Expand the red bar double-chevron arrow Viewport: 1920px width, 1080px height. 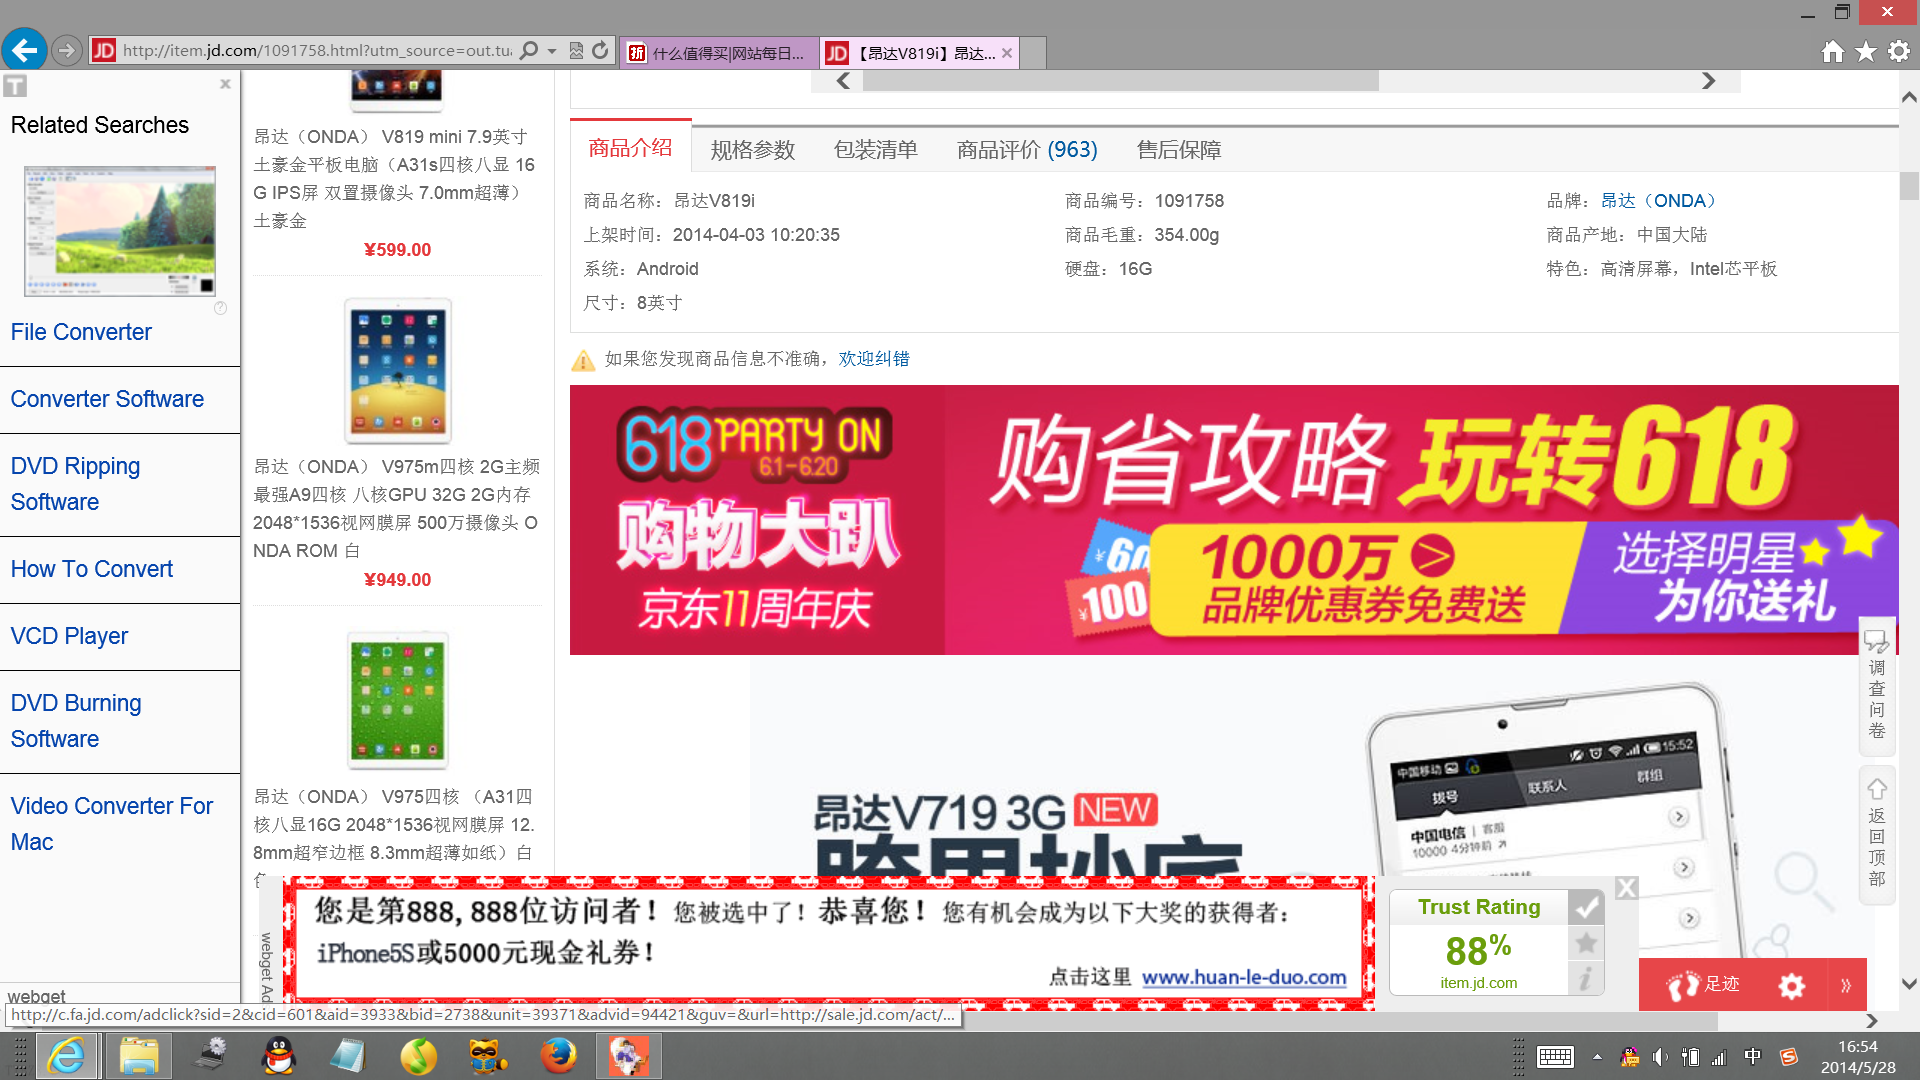pyautogui.click(x=1846, y=986)
